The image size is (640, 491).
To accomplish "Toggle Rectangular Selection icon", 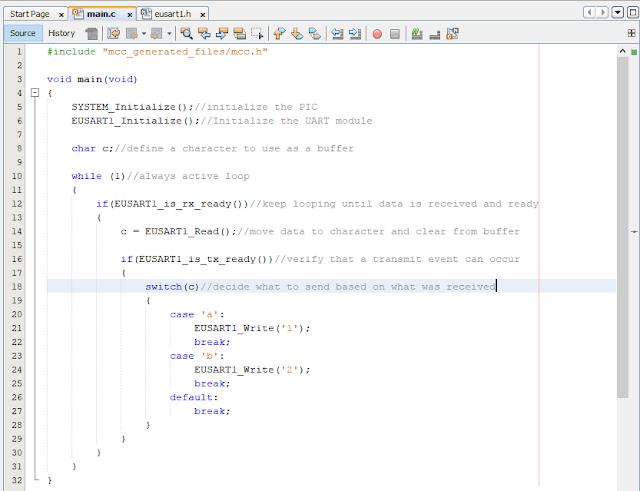I will pyautogui.click(x=257, y=33).
